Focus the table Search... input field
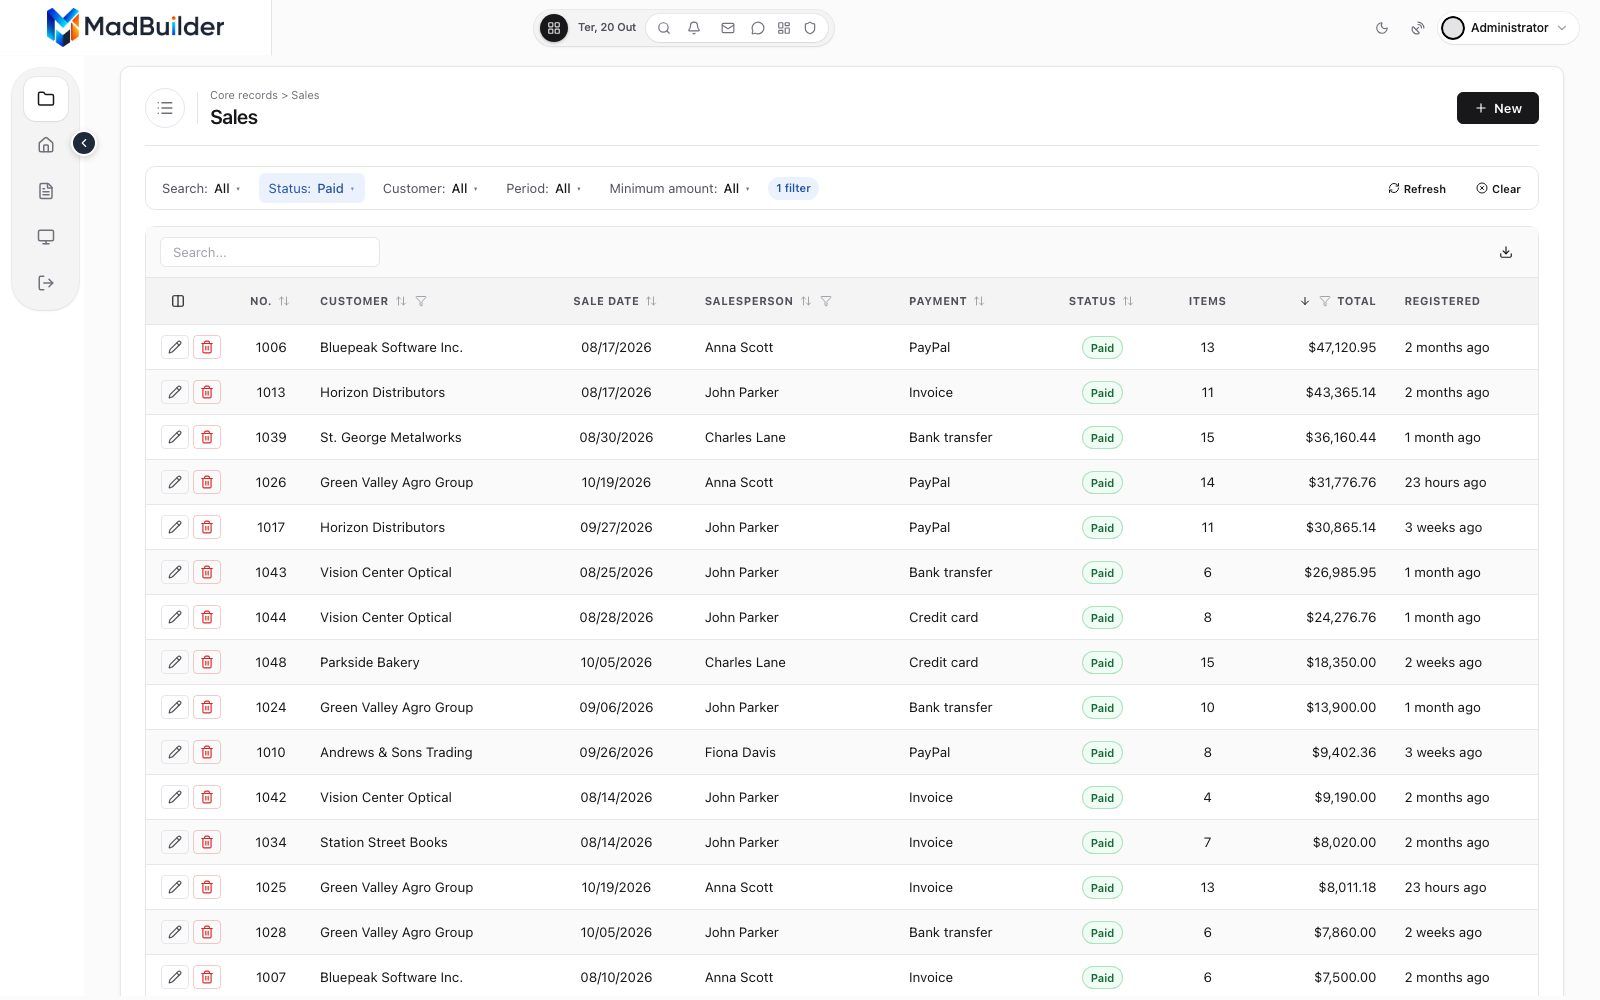1600x1000 pixels. 270,252
